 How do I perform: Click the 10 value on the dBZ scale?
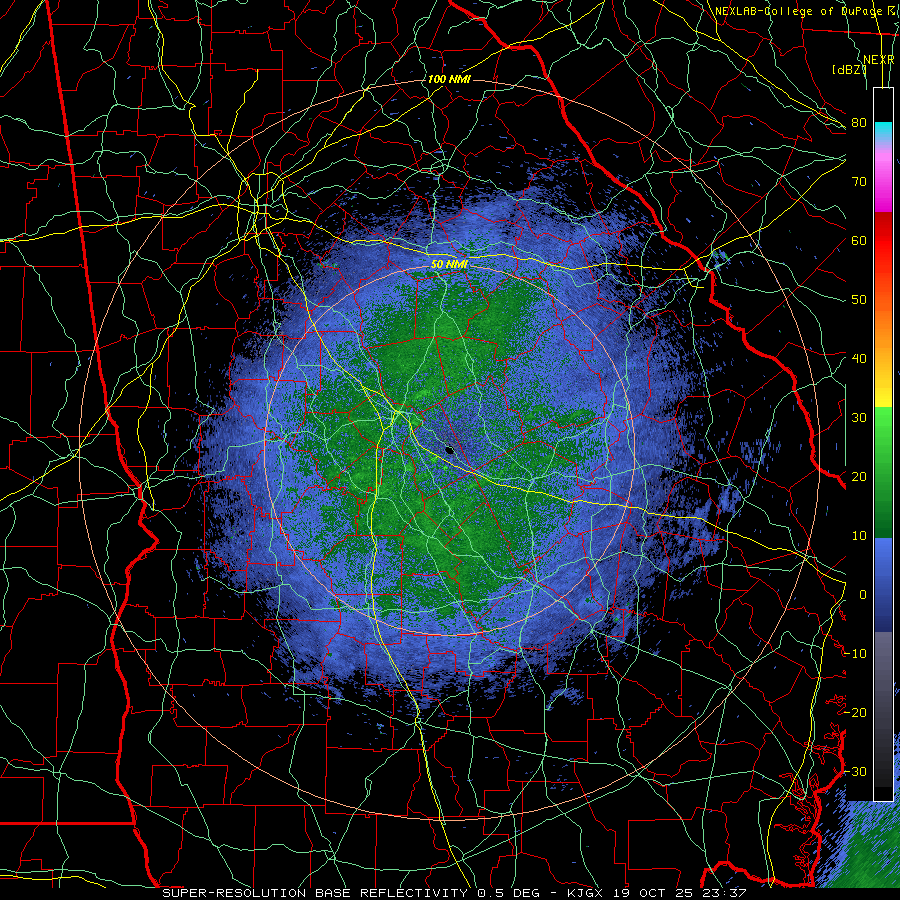(x=859, y=536)
